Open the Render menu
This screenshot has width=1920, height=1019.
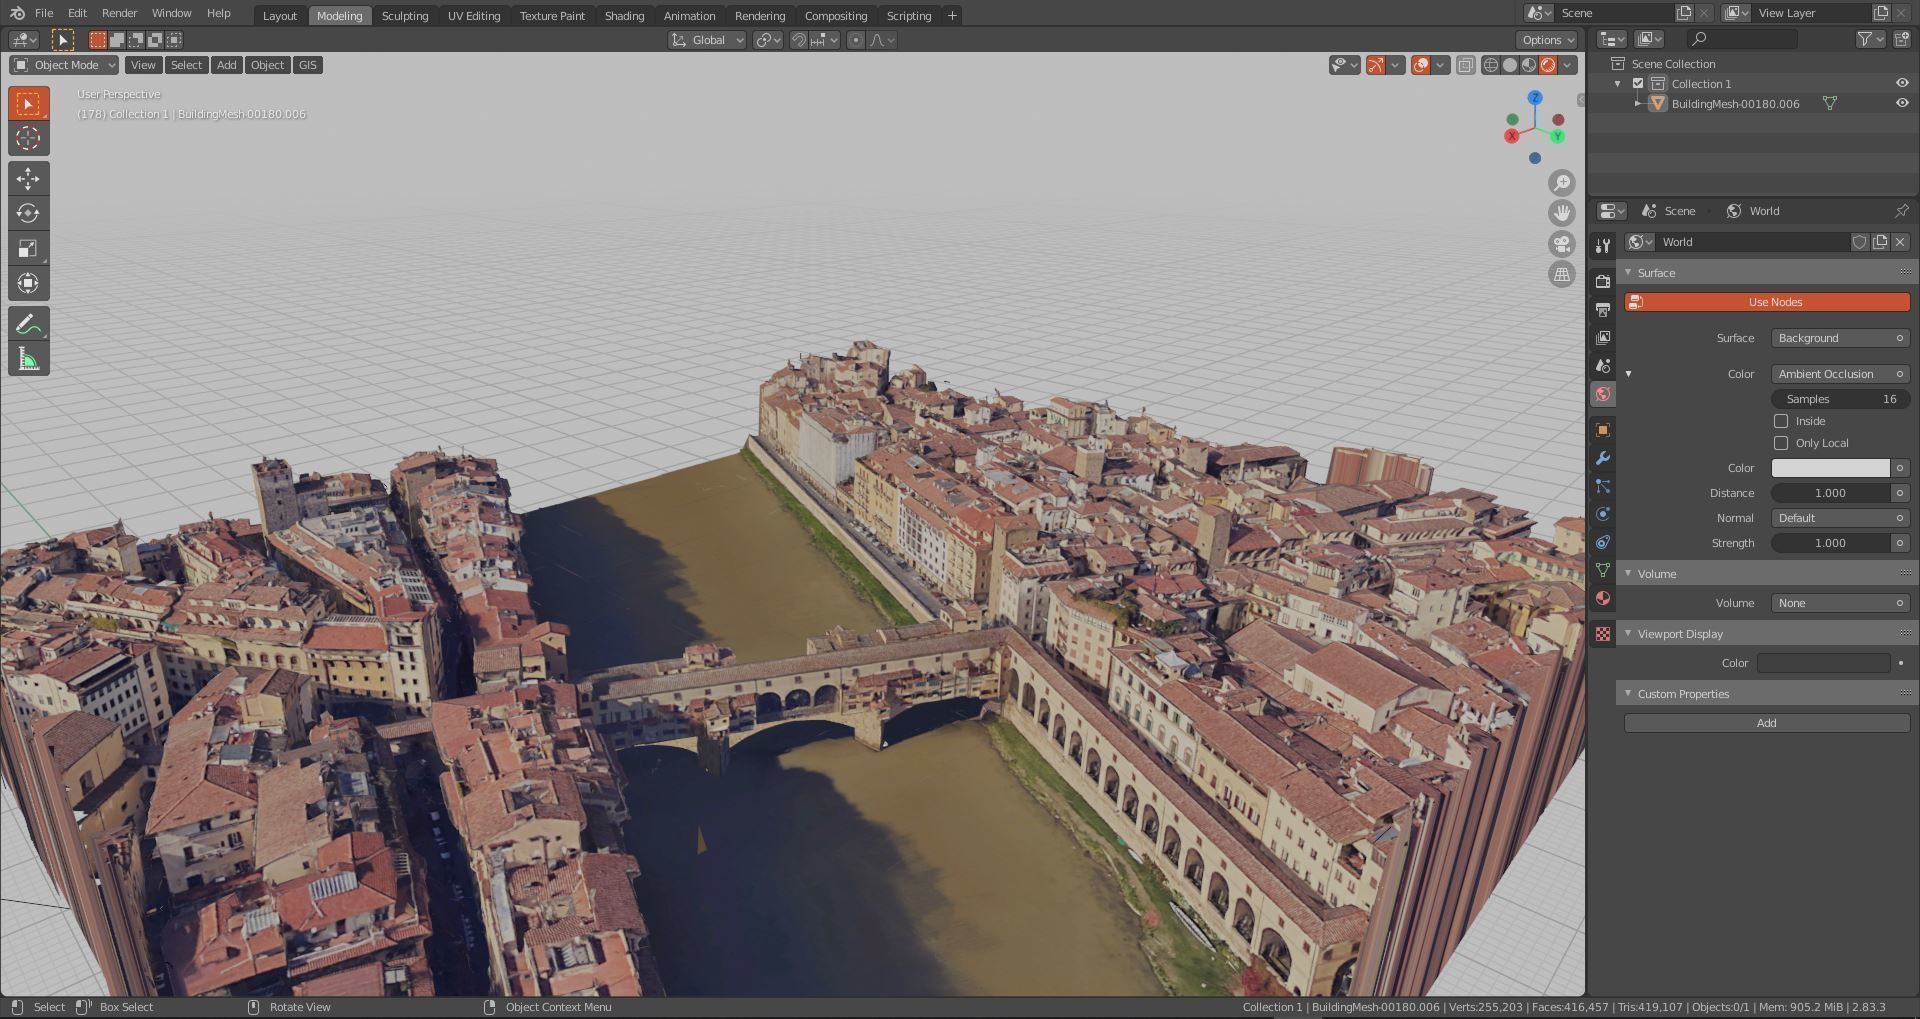[119, 13]
